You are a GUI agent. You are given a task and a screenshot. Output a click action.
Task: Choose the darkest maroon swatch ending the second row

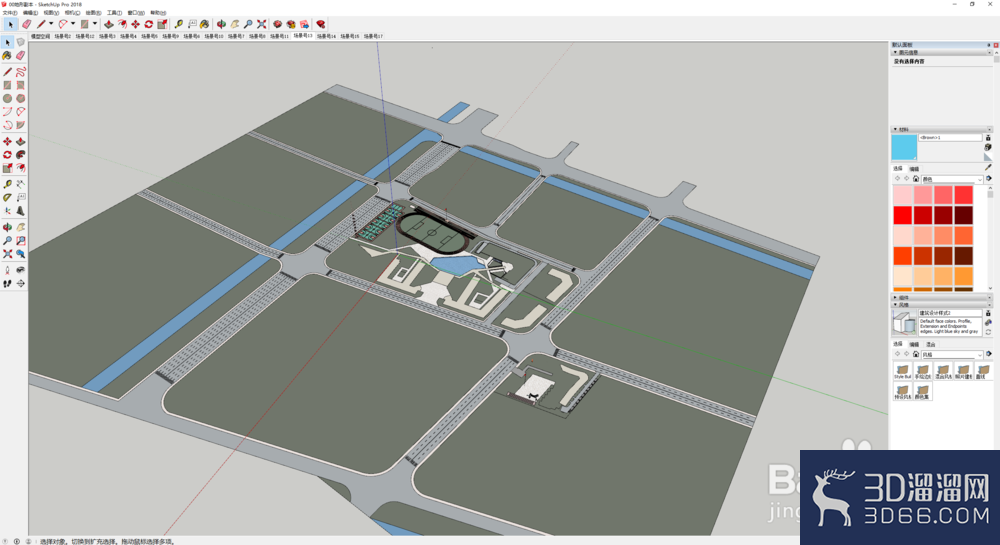pos(963,215)
